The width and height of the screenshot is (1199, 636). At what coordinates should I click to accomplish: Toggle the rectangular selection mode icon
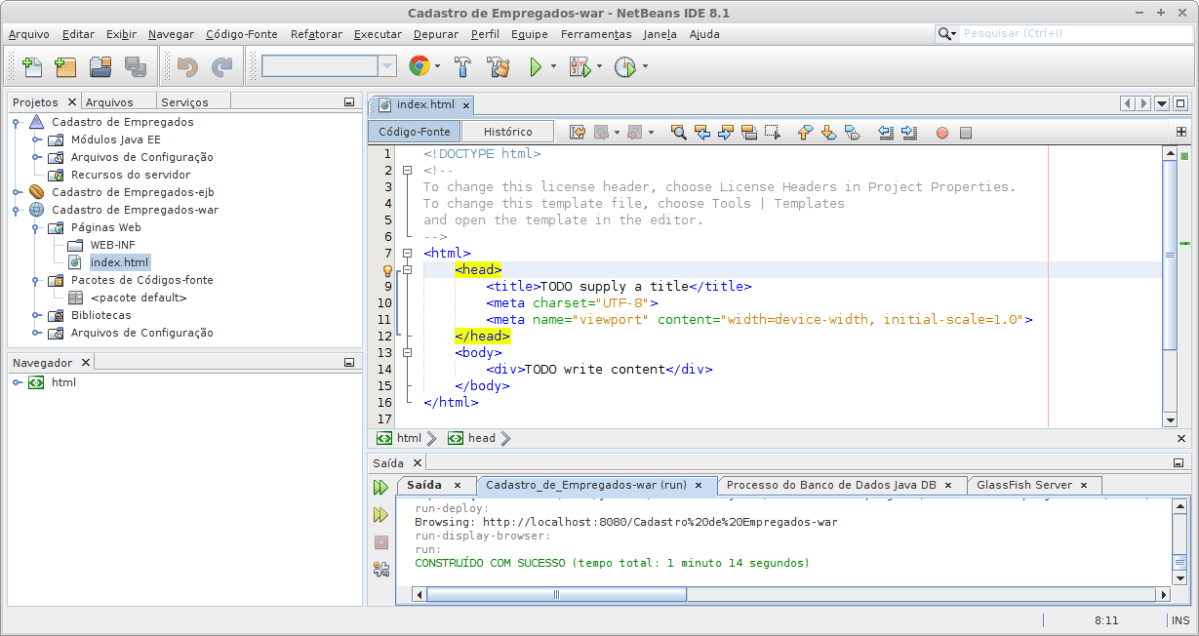click(772, 132)
